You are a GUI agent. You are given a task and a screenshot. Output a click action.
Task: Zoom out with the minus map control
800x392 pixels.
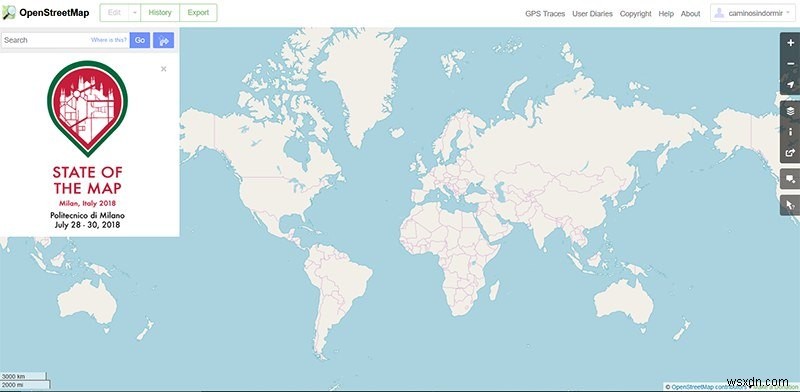(790, 64)
